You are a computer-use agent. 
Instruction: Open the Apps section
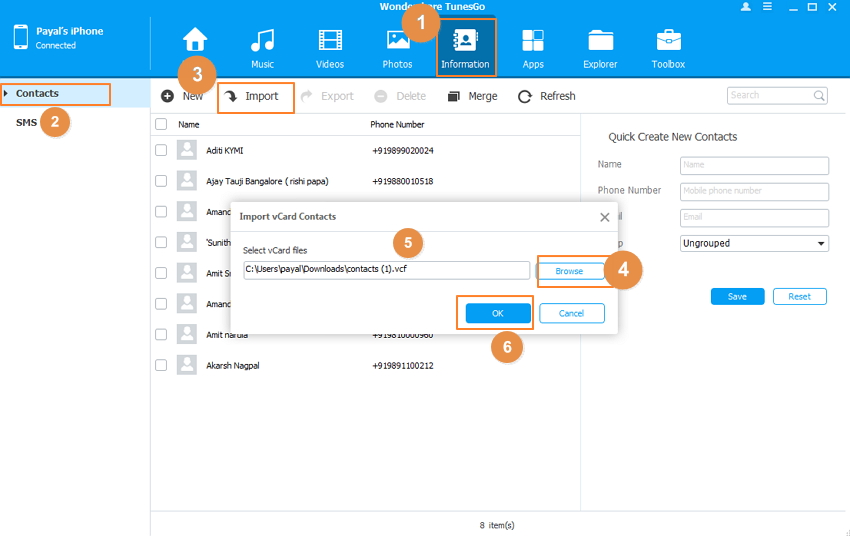533,47
